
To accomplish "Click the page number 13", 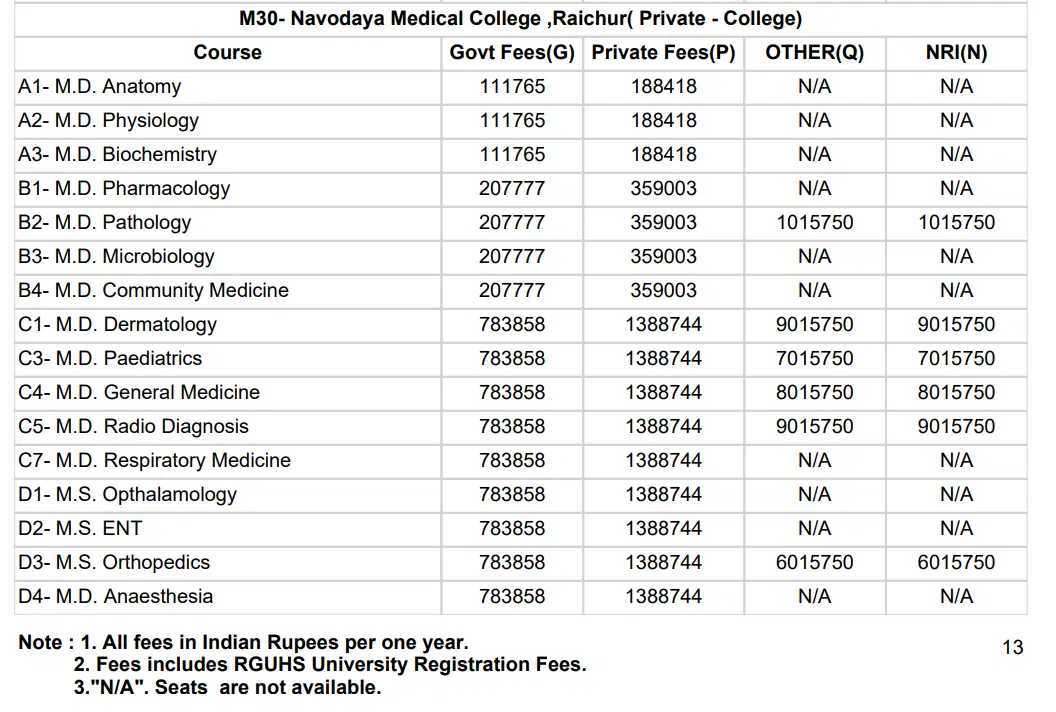I will (x=1012, y=648).
